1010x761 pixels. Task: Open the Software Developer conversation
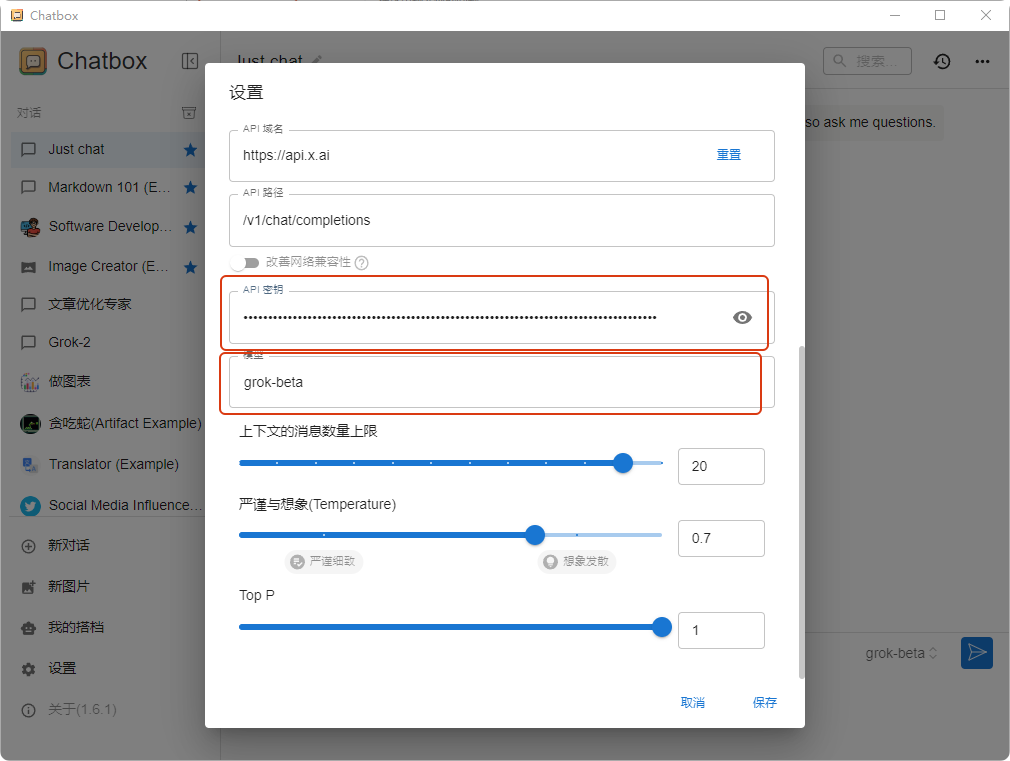pyautogui.click(x=108, y=227)
